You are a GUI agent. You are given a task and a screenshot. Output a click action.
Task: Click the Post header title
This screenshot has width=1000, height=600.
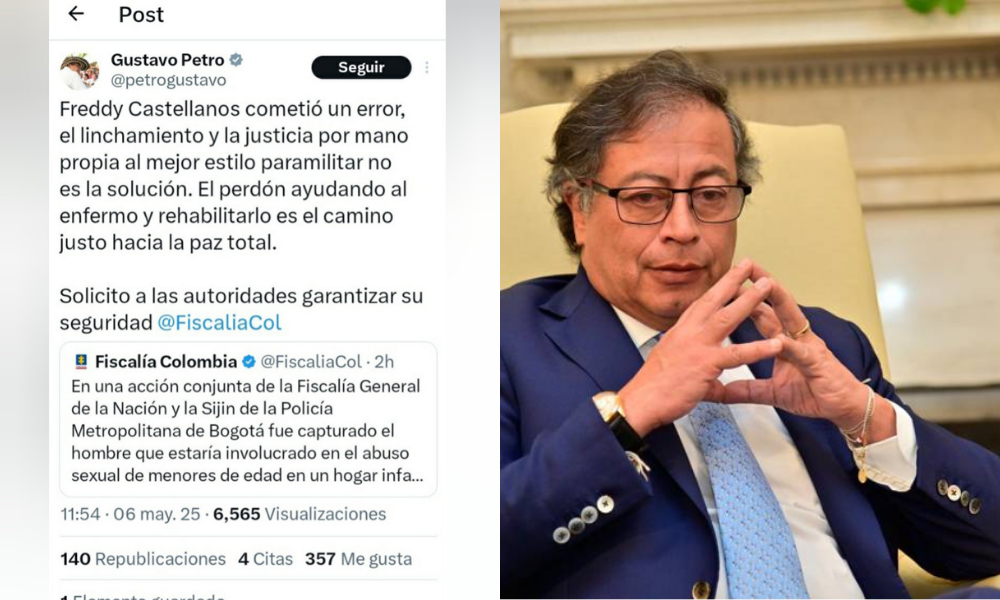(141, 14)
